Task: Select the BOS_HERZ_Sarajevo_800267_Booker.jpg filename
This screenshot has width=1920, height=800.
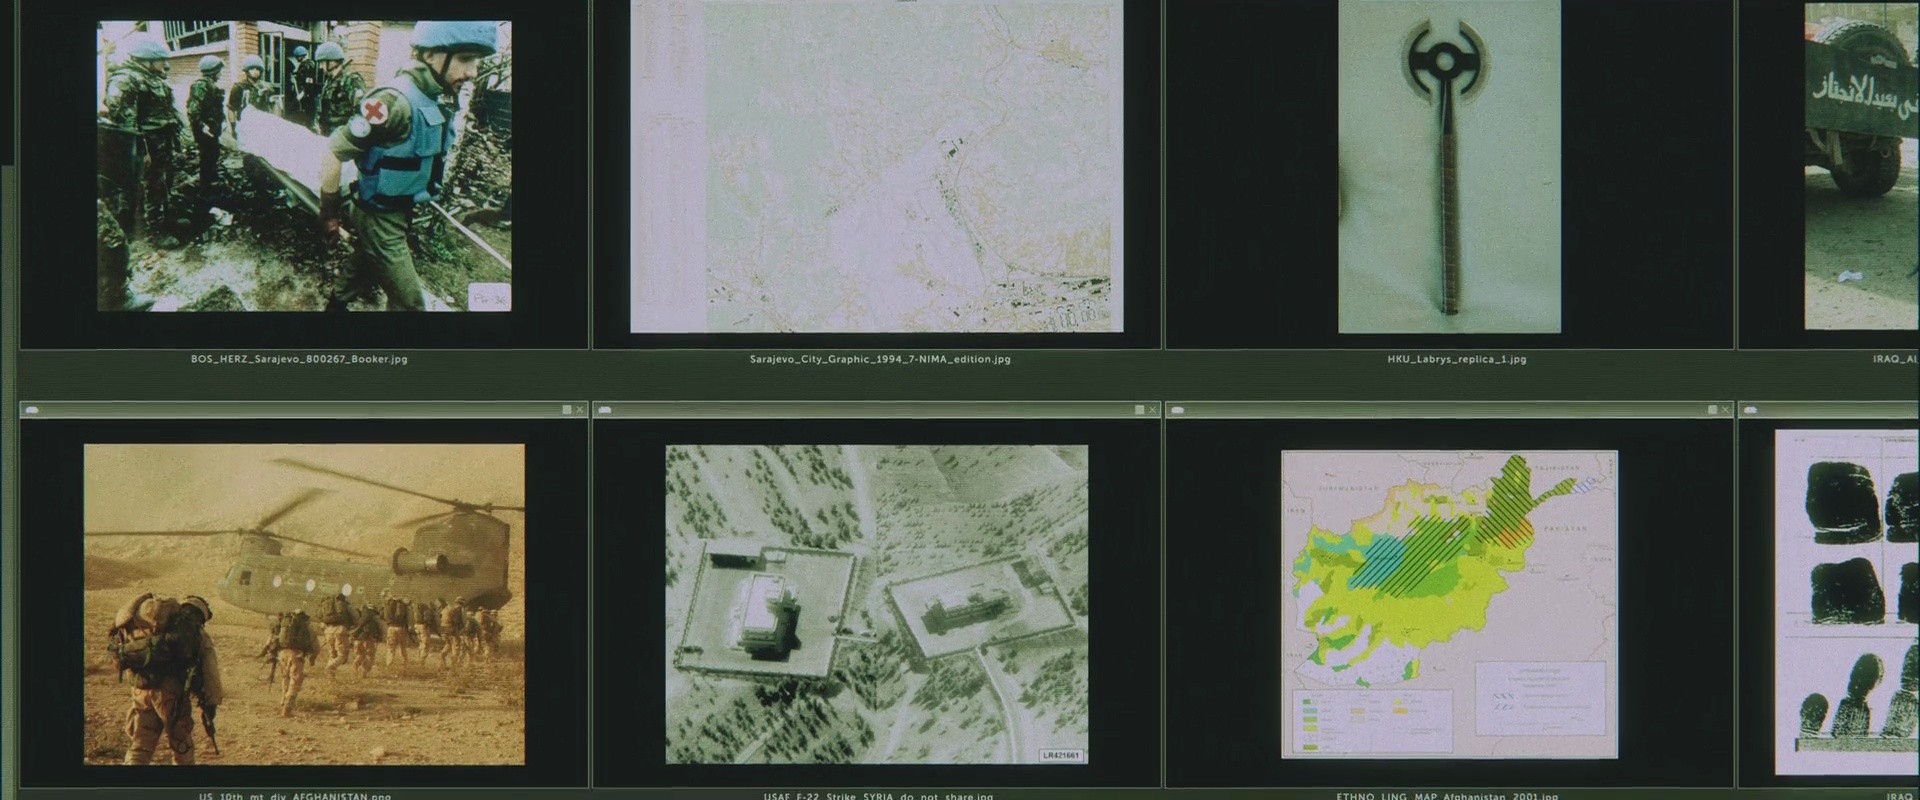Action: [299, 359]
